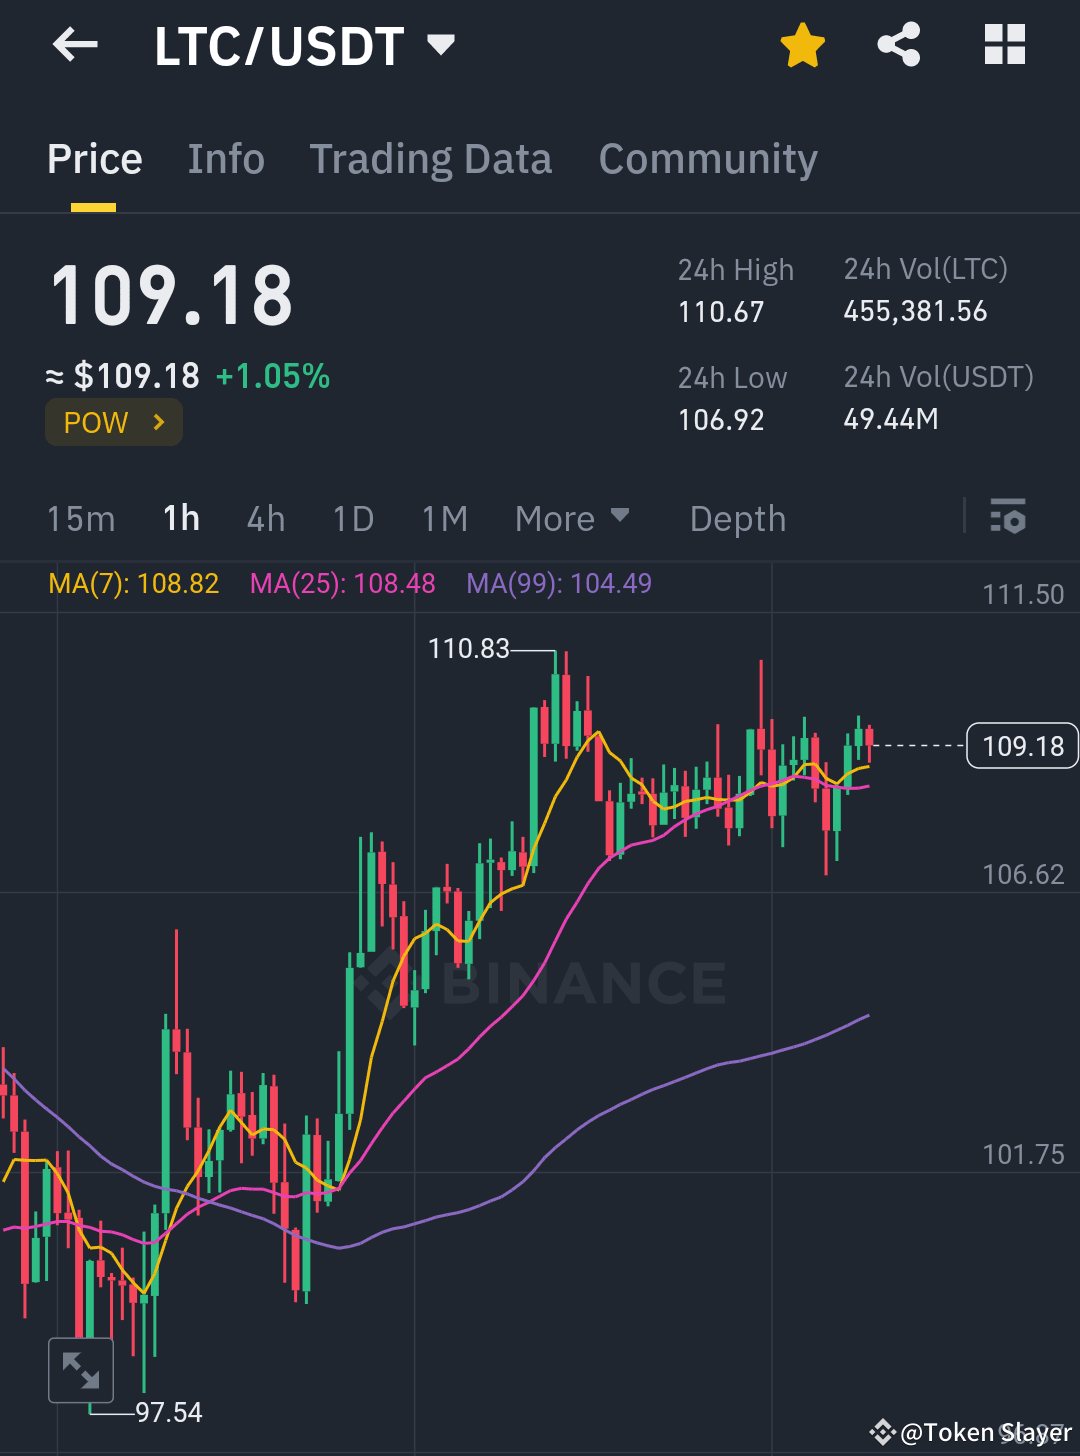Viewport: 1080px width, 1456px height.
Task: Star LTC/USDT as a favorite
Action: 803,44
